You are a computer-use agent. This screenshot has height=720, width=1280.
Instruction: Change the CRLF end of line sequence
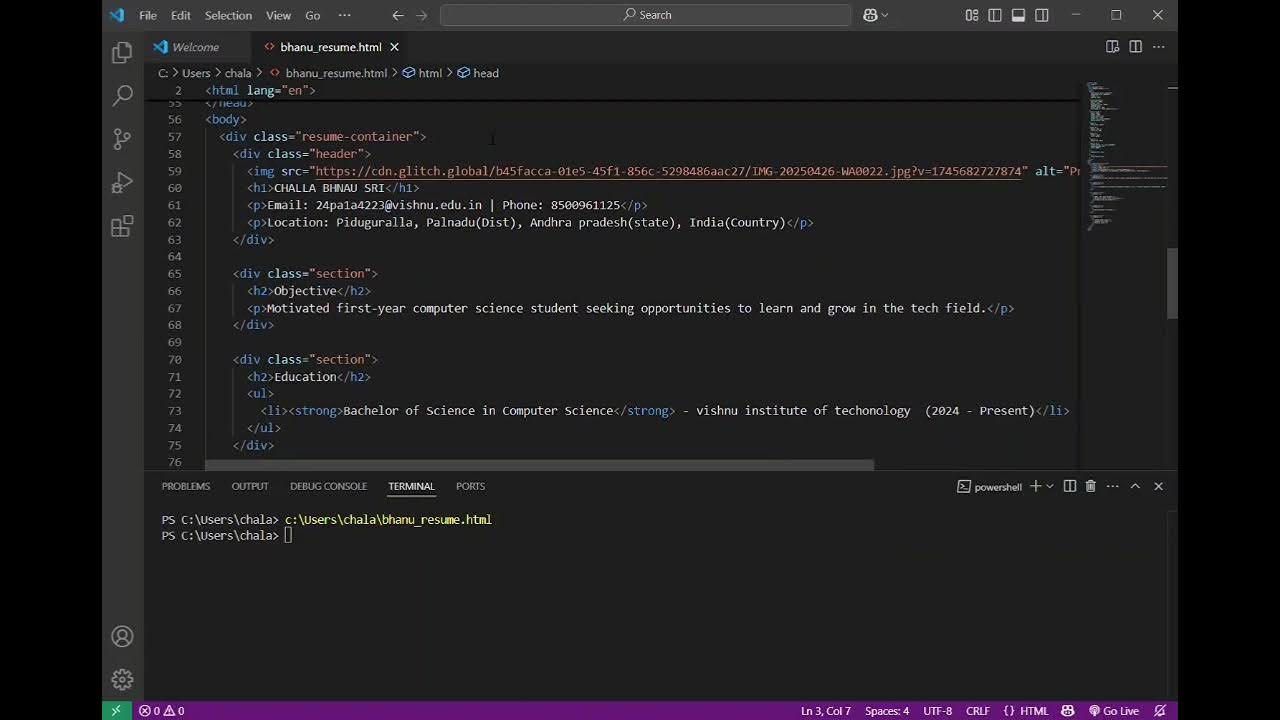pyautogui.click(x=978, y=711)
